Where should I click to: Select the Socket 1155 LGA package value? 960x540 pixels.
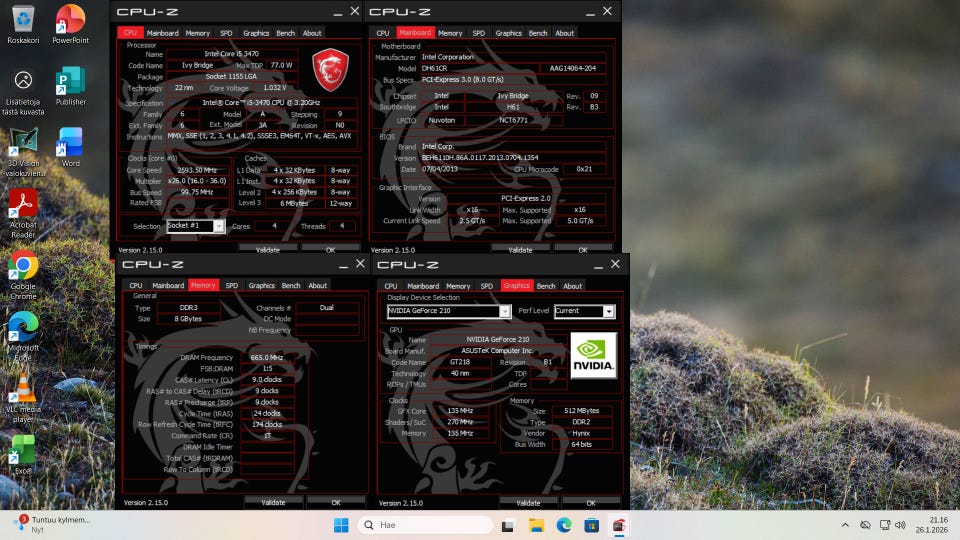(x=231, y=77)
